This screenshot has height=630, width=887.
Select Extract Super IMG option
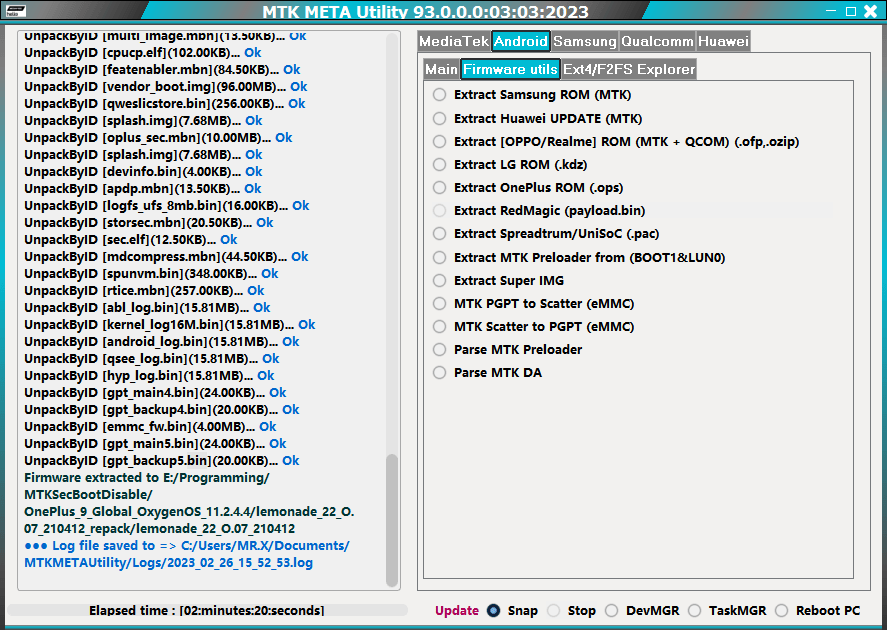click(439, 280)
